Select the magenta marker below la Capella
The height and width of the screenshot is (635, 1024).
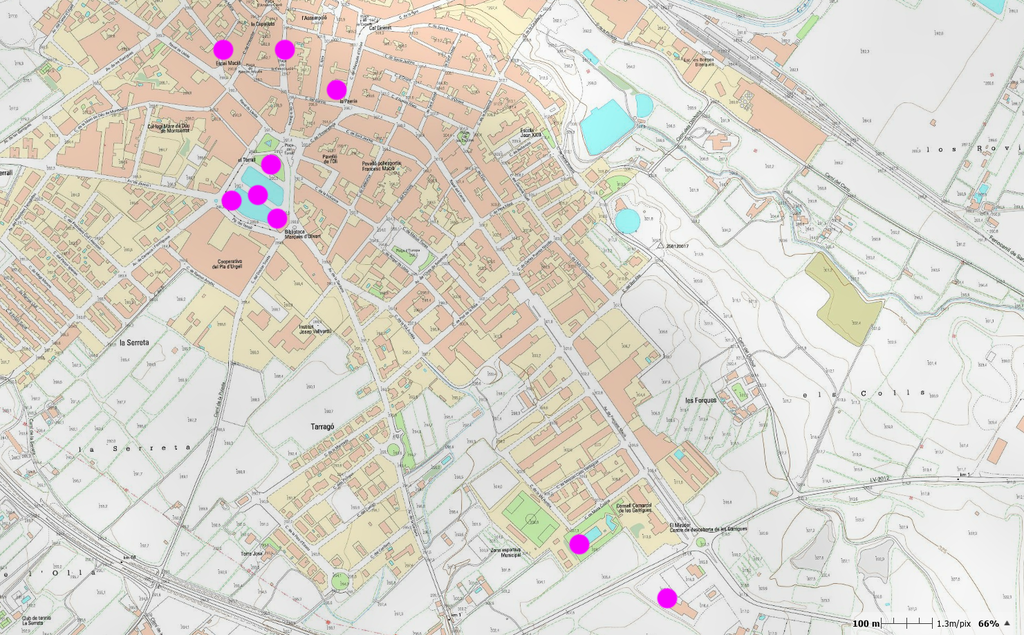tap(285, 49)
